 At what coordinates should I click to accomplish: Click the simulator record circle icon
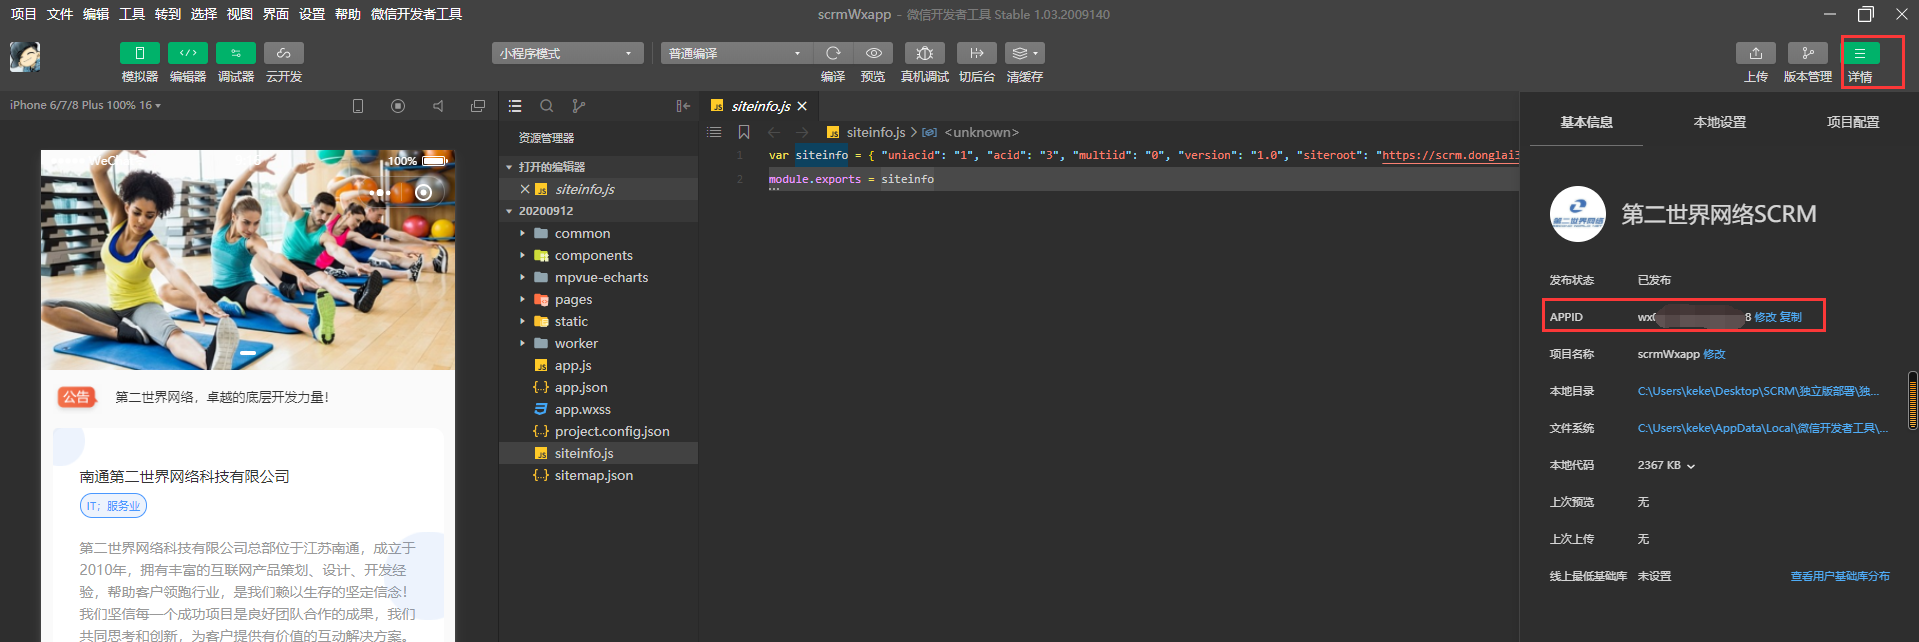coord(398,106)
